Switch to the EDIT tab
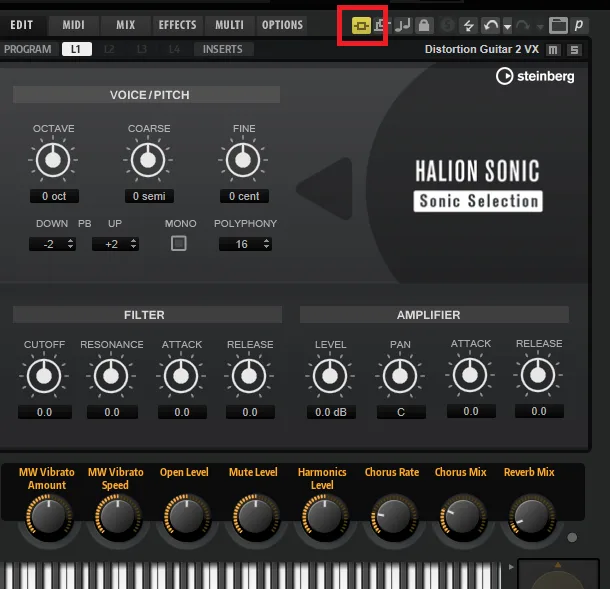 22,25
